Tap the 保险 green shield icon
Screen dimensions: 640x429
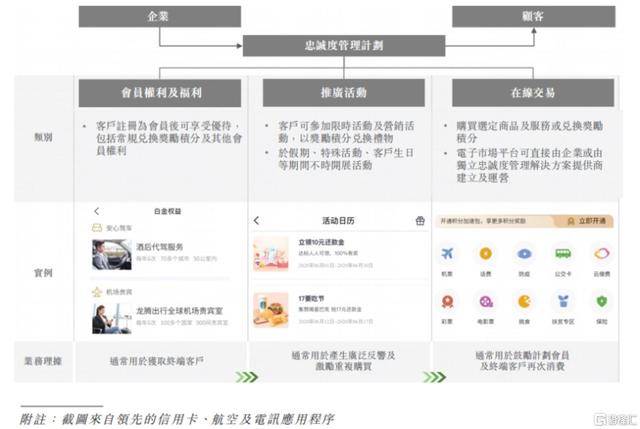(x=602, y=300)
